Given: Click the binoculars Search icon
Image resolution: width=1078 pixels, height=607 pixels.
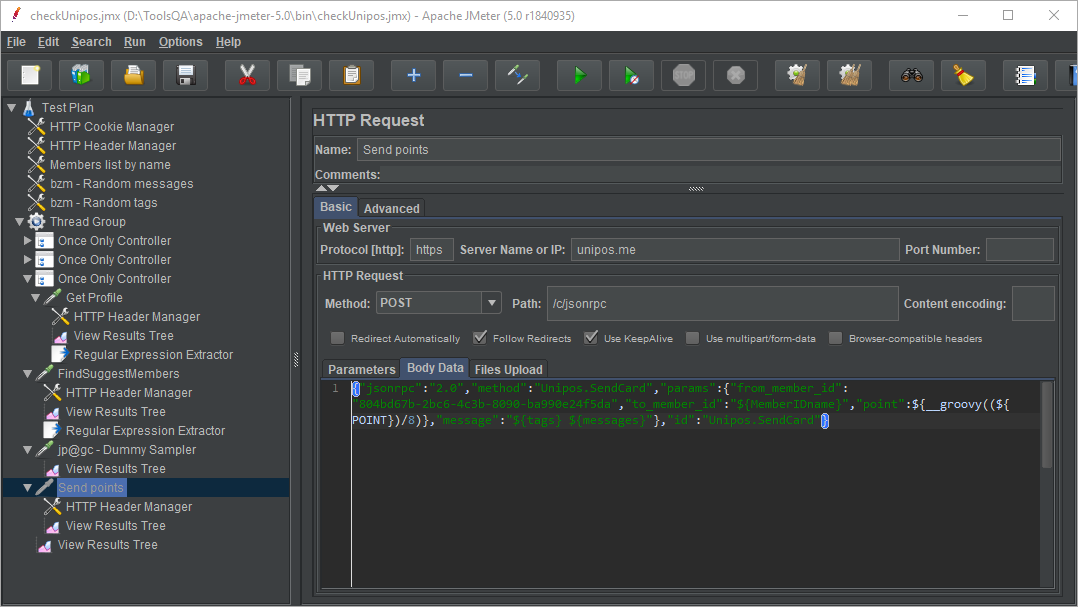Looking at the screenshot, I should pyautogui.click(x=911, y=75).
